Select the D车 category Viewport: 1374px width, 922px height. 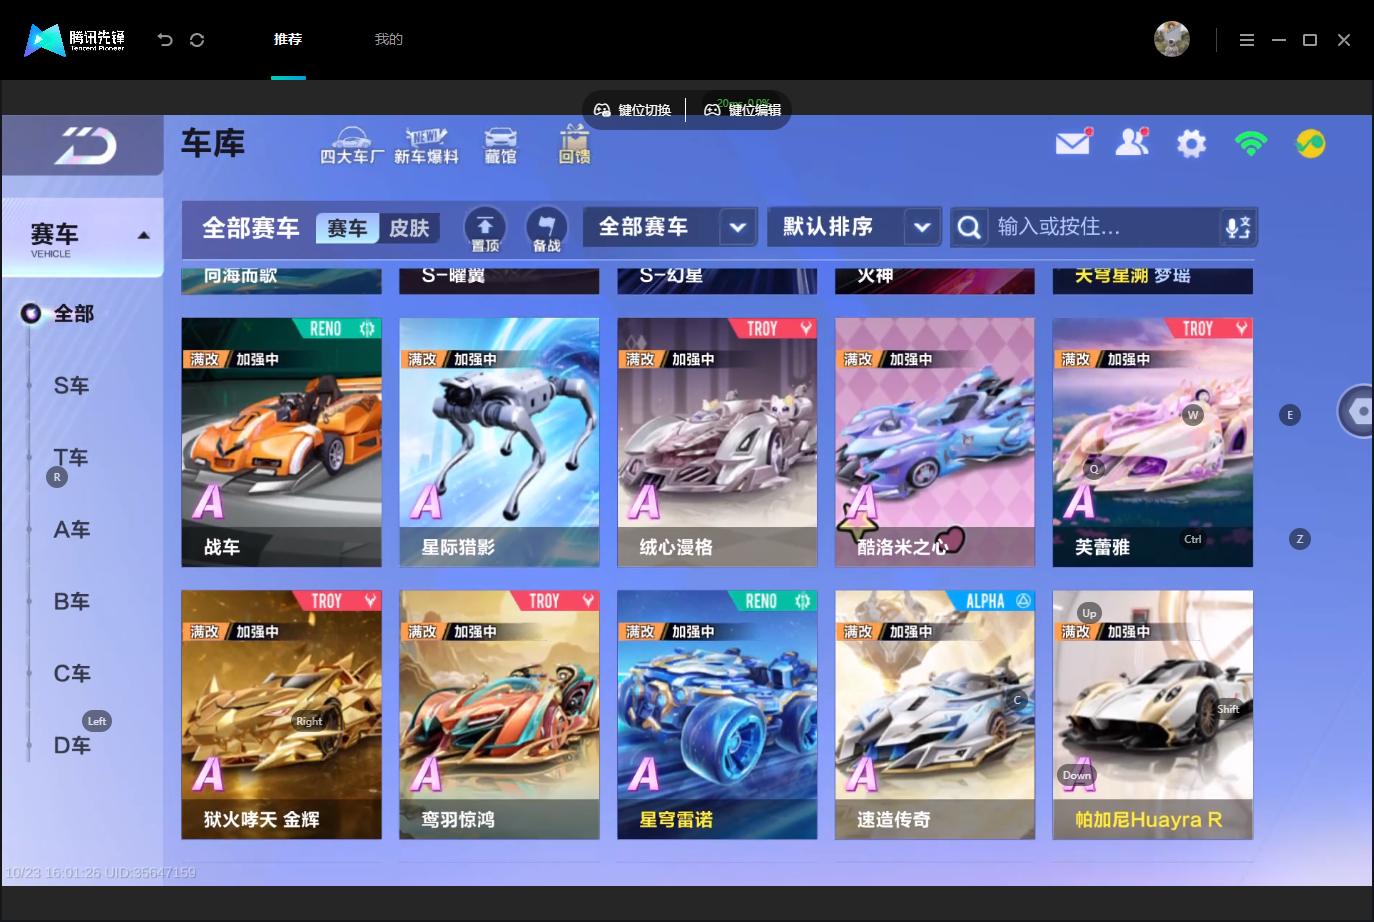click(x=72, y=746)
